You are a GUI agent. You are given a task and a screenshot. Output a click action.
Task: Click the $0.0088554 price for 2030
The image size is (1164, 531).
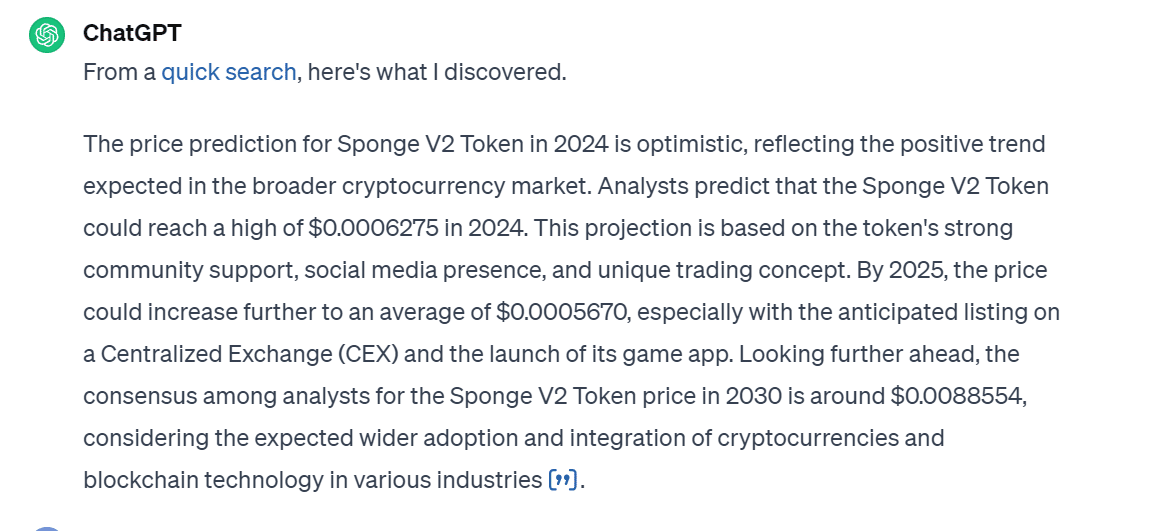click(957, 397)
